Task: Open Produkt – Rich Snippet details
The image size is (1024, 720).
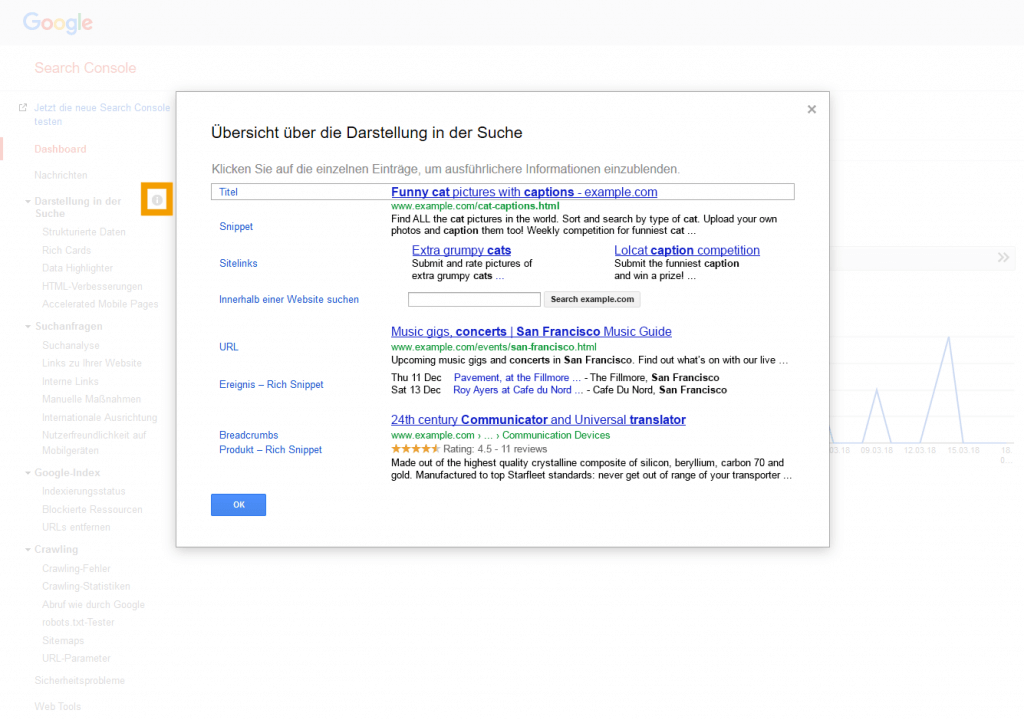Action: pyautogui.click(x=270, y=450)
